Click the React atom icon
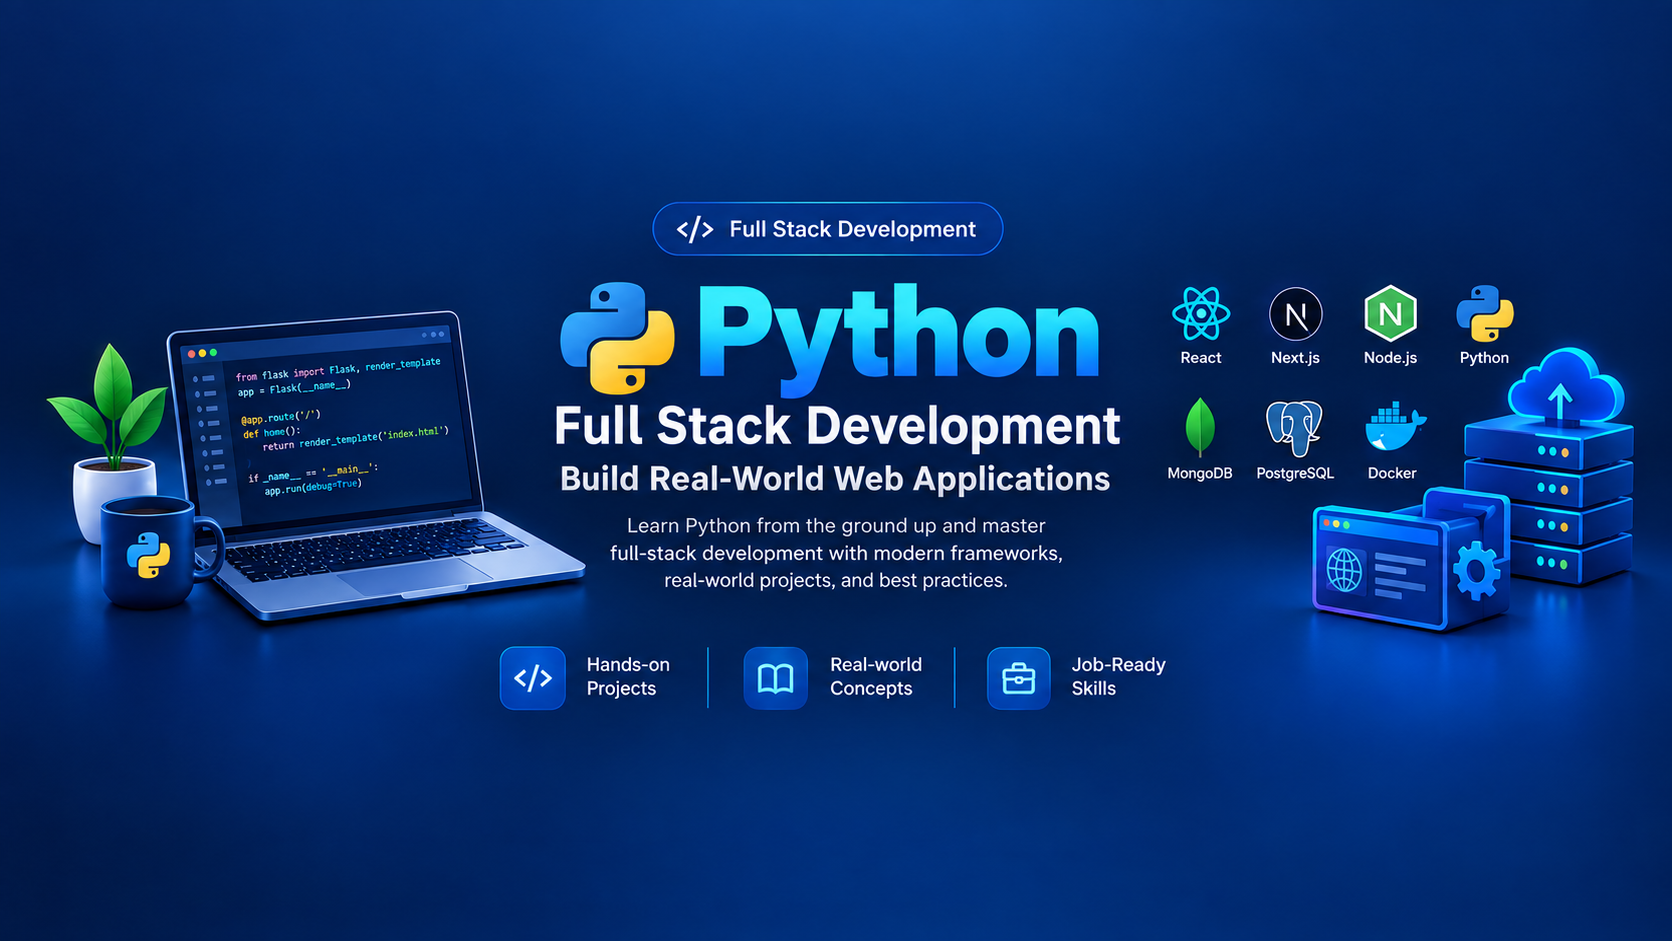This screenshot has width=1672, height=941. pyautogui.click(x=1200, y=315)
